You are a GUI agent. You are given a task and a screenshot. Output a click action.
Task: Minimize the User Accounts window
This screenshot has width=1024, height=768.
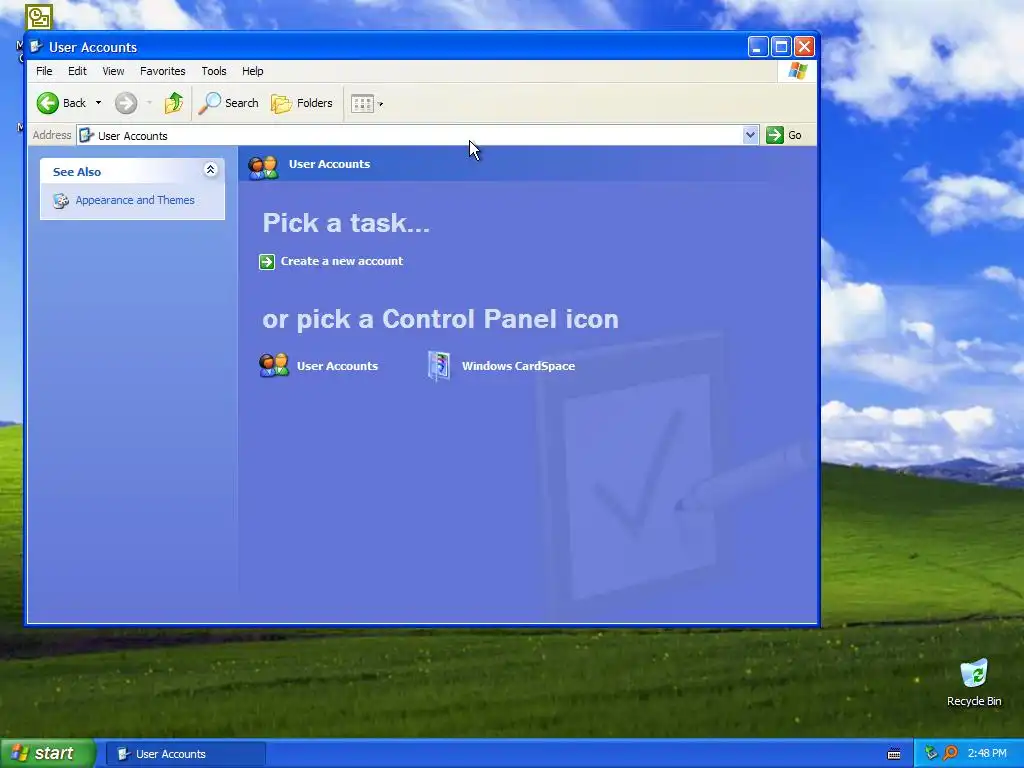pyautogui.click(x=758, y=46)
